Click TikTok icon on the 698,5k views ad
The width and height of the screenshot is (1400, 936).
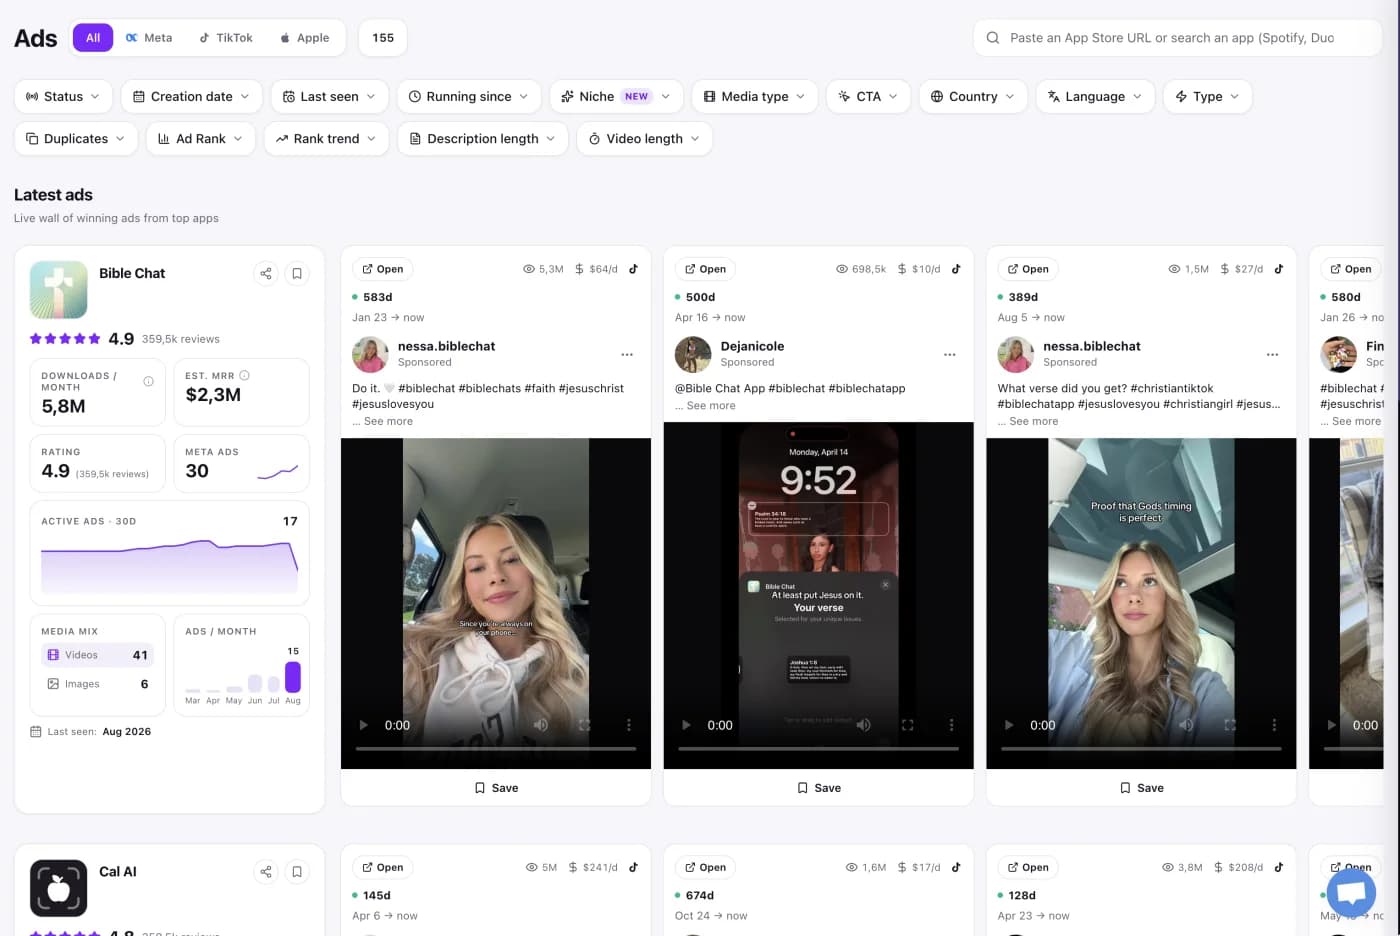coord(956,269)
